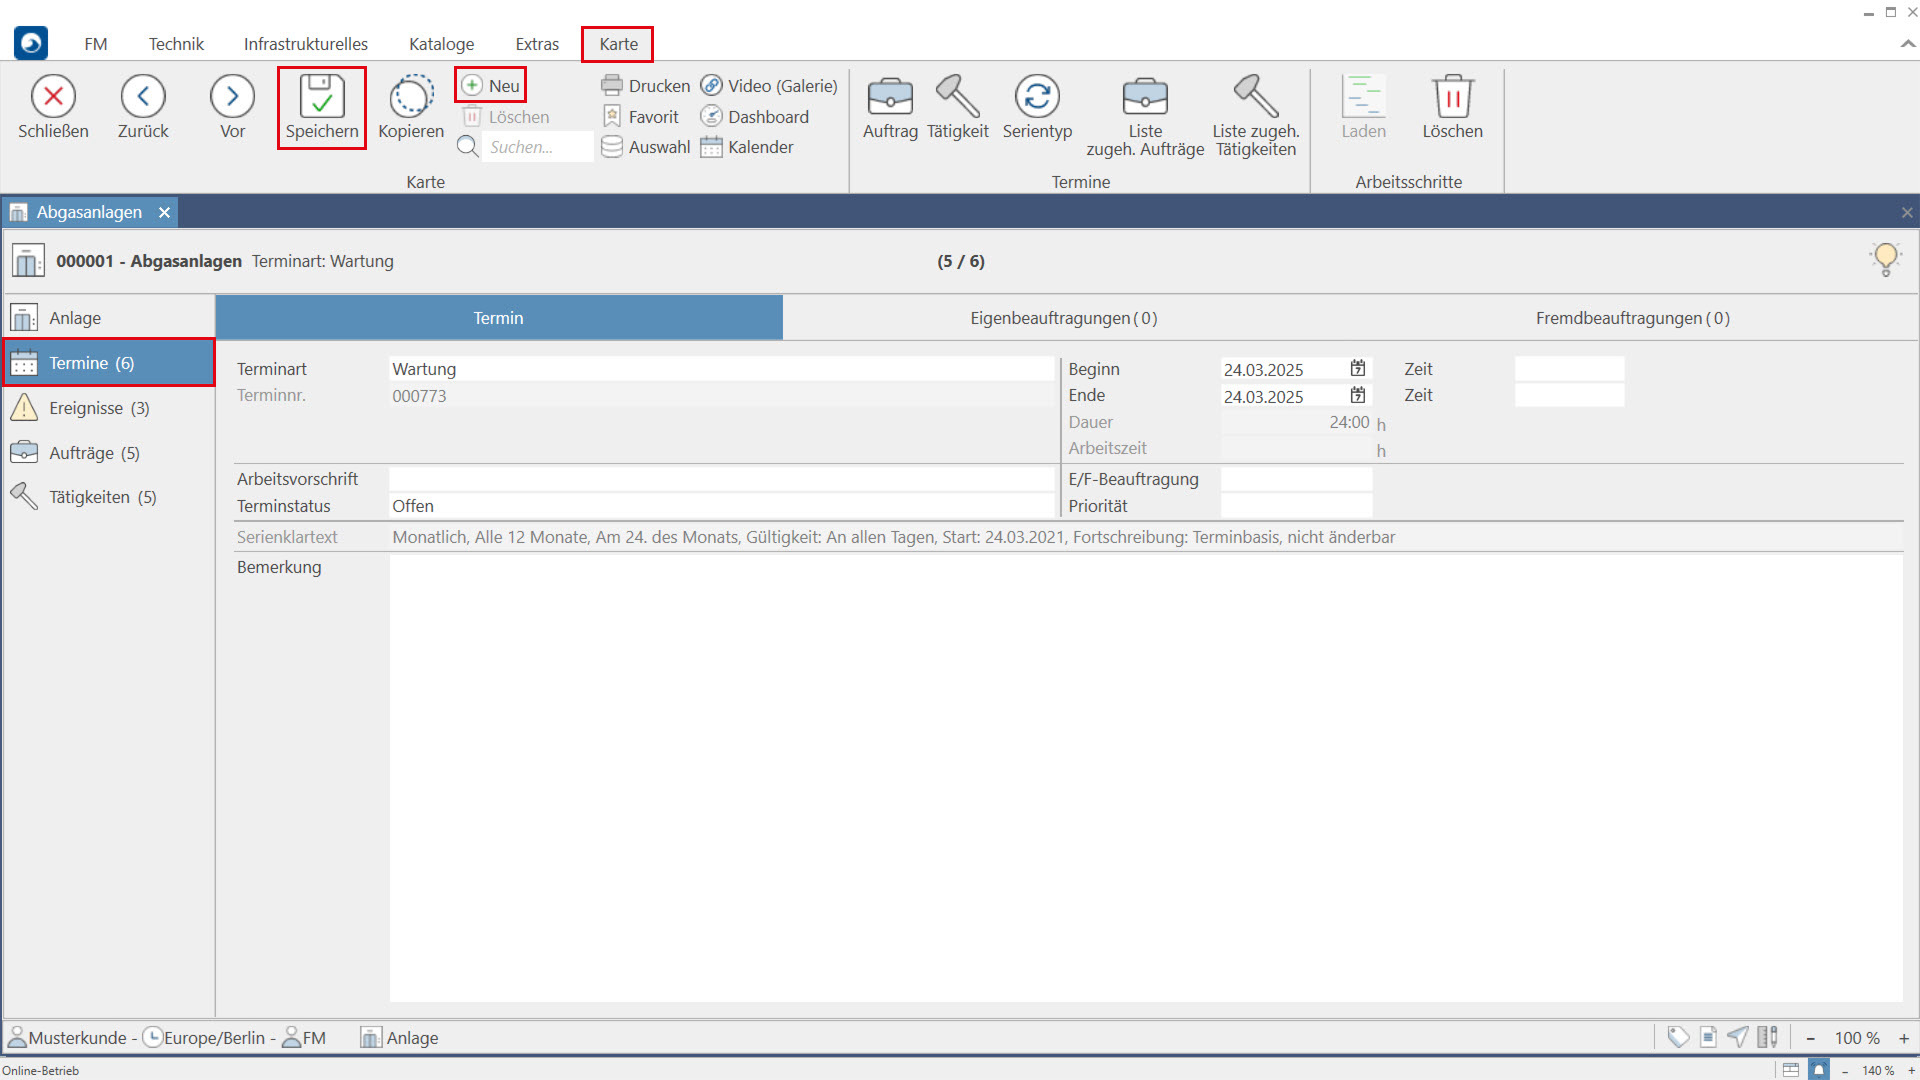Open Liste zugeh. Aufträge icon
1920x1080 pixels.
1145,98
